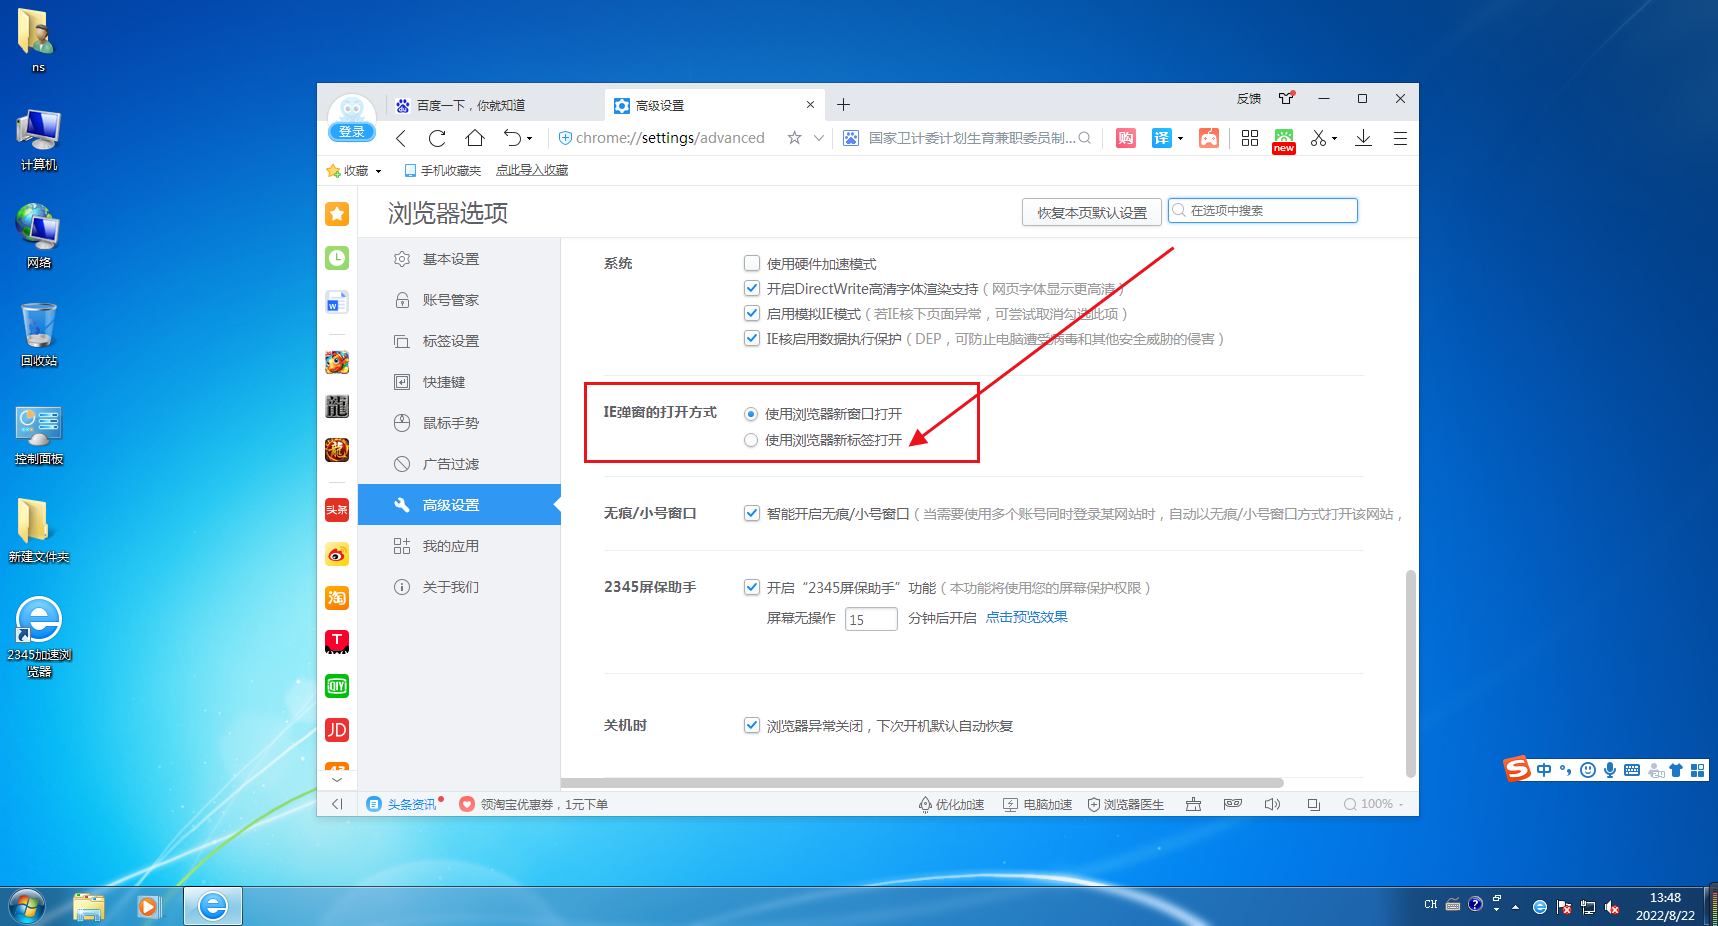Viewport: 1718px width, 926px height.
Task: Open the Tmall T sidebar icon
Action: pyautogui.click(x=337, y=642)
